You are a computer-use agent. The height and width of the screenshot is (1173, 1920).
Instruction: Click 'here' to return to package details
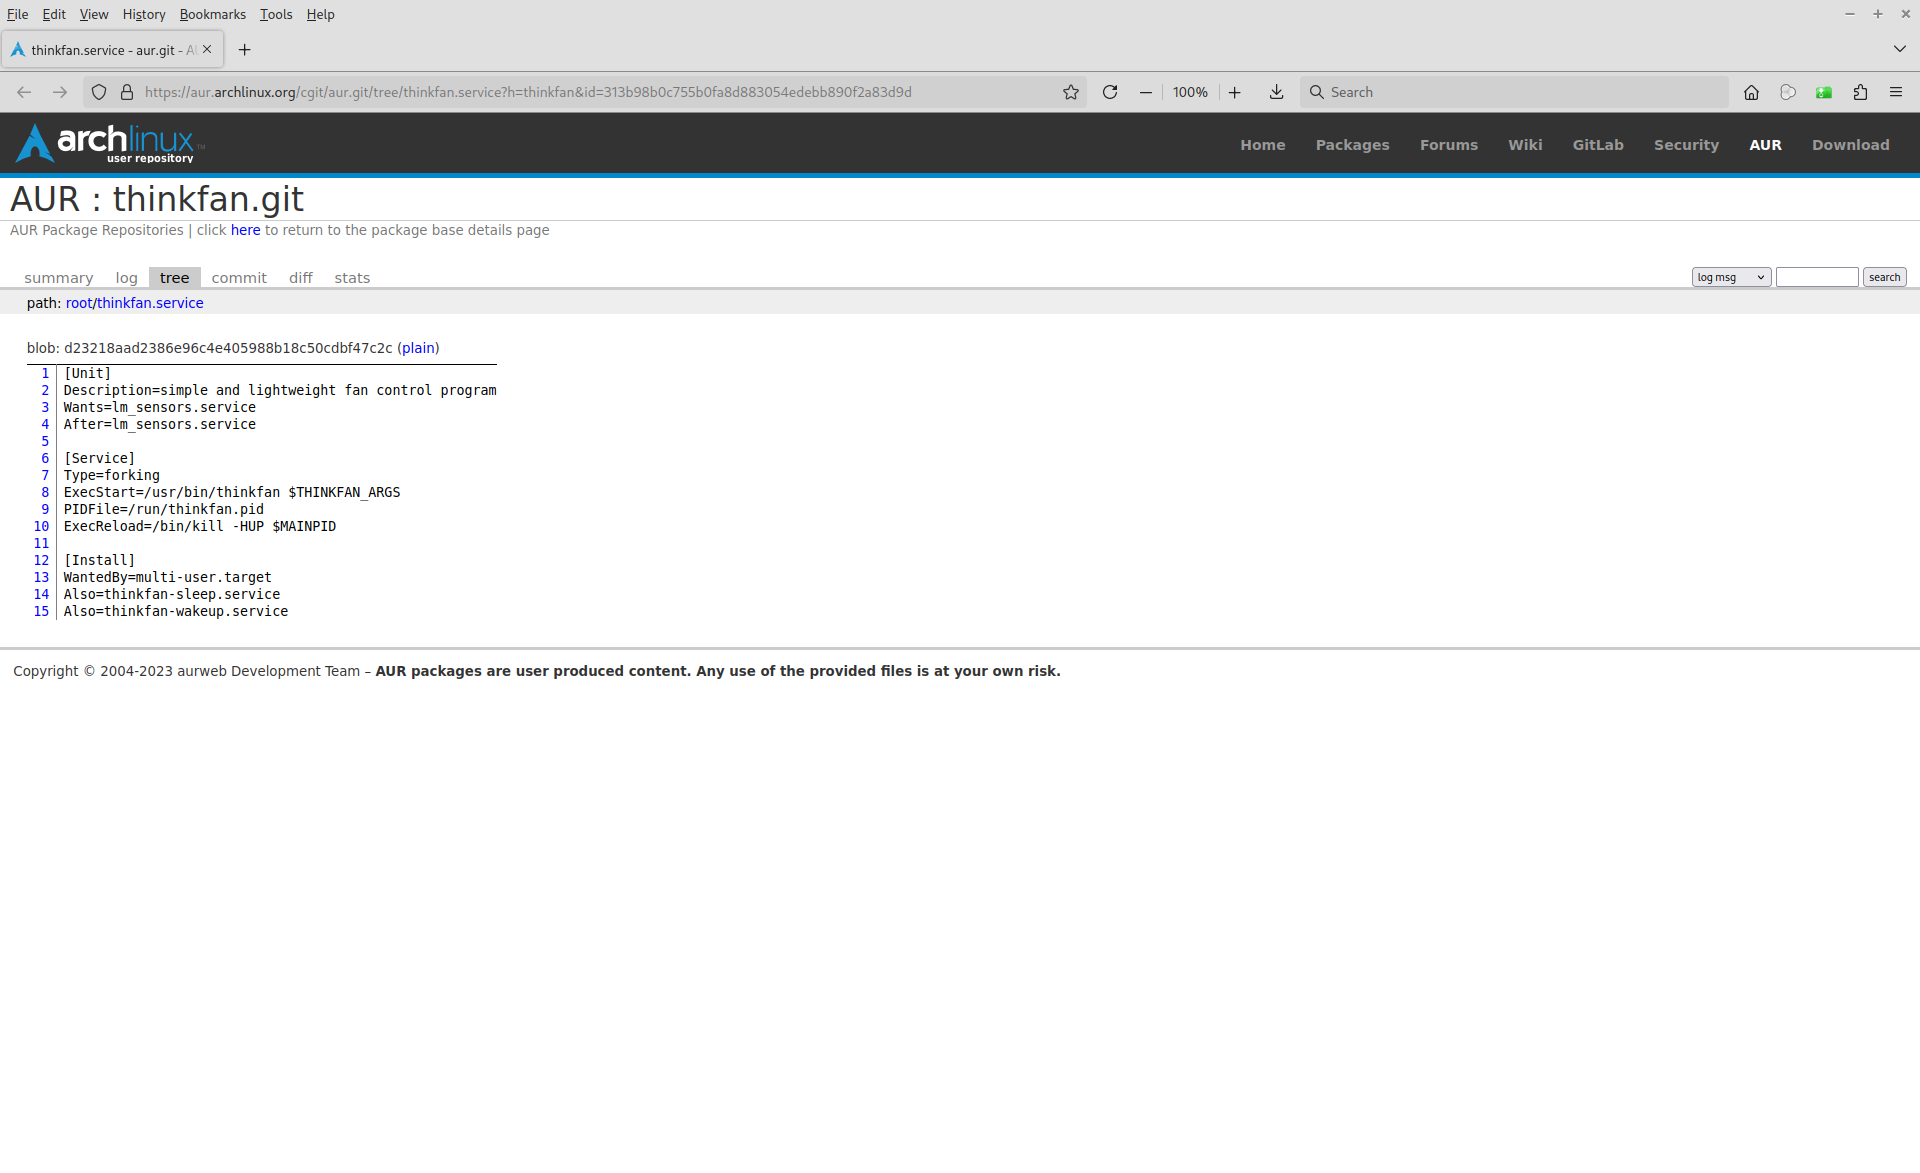[x=245, y=230]
